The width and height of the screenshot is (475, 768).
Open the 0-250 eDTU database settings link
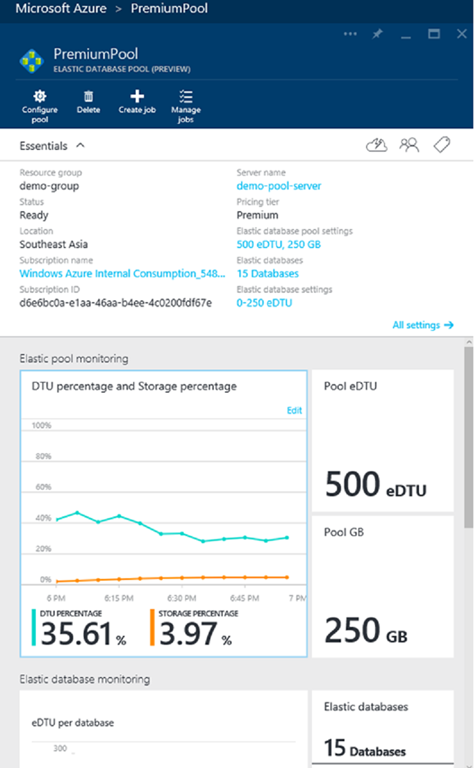tap(264, 303)
